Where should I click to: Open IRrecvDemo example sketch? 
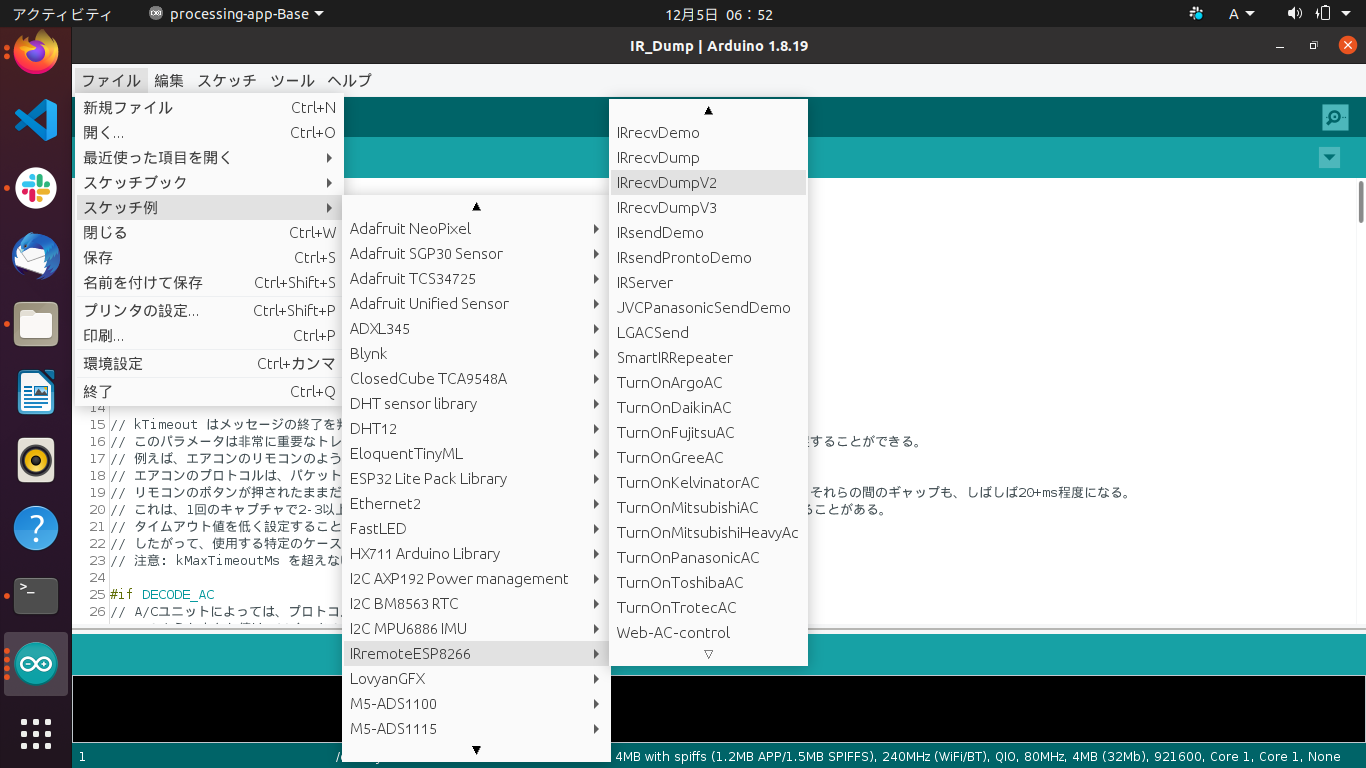708,133
